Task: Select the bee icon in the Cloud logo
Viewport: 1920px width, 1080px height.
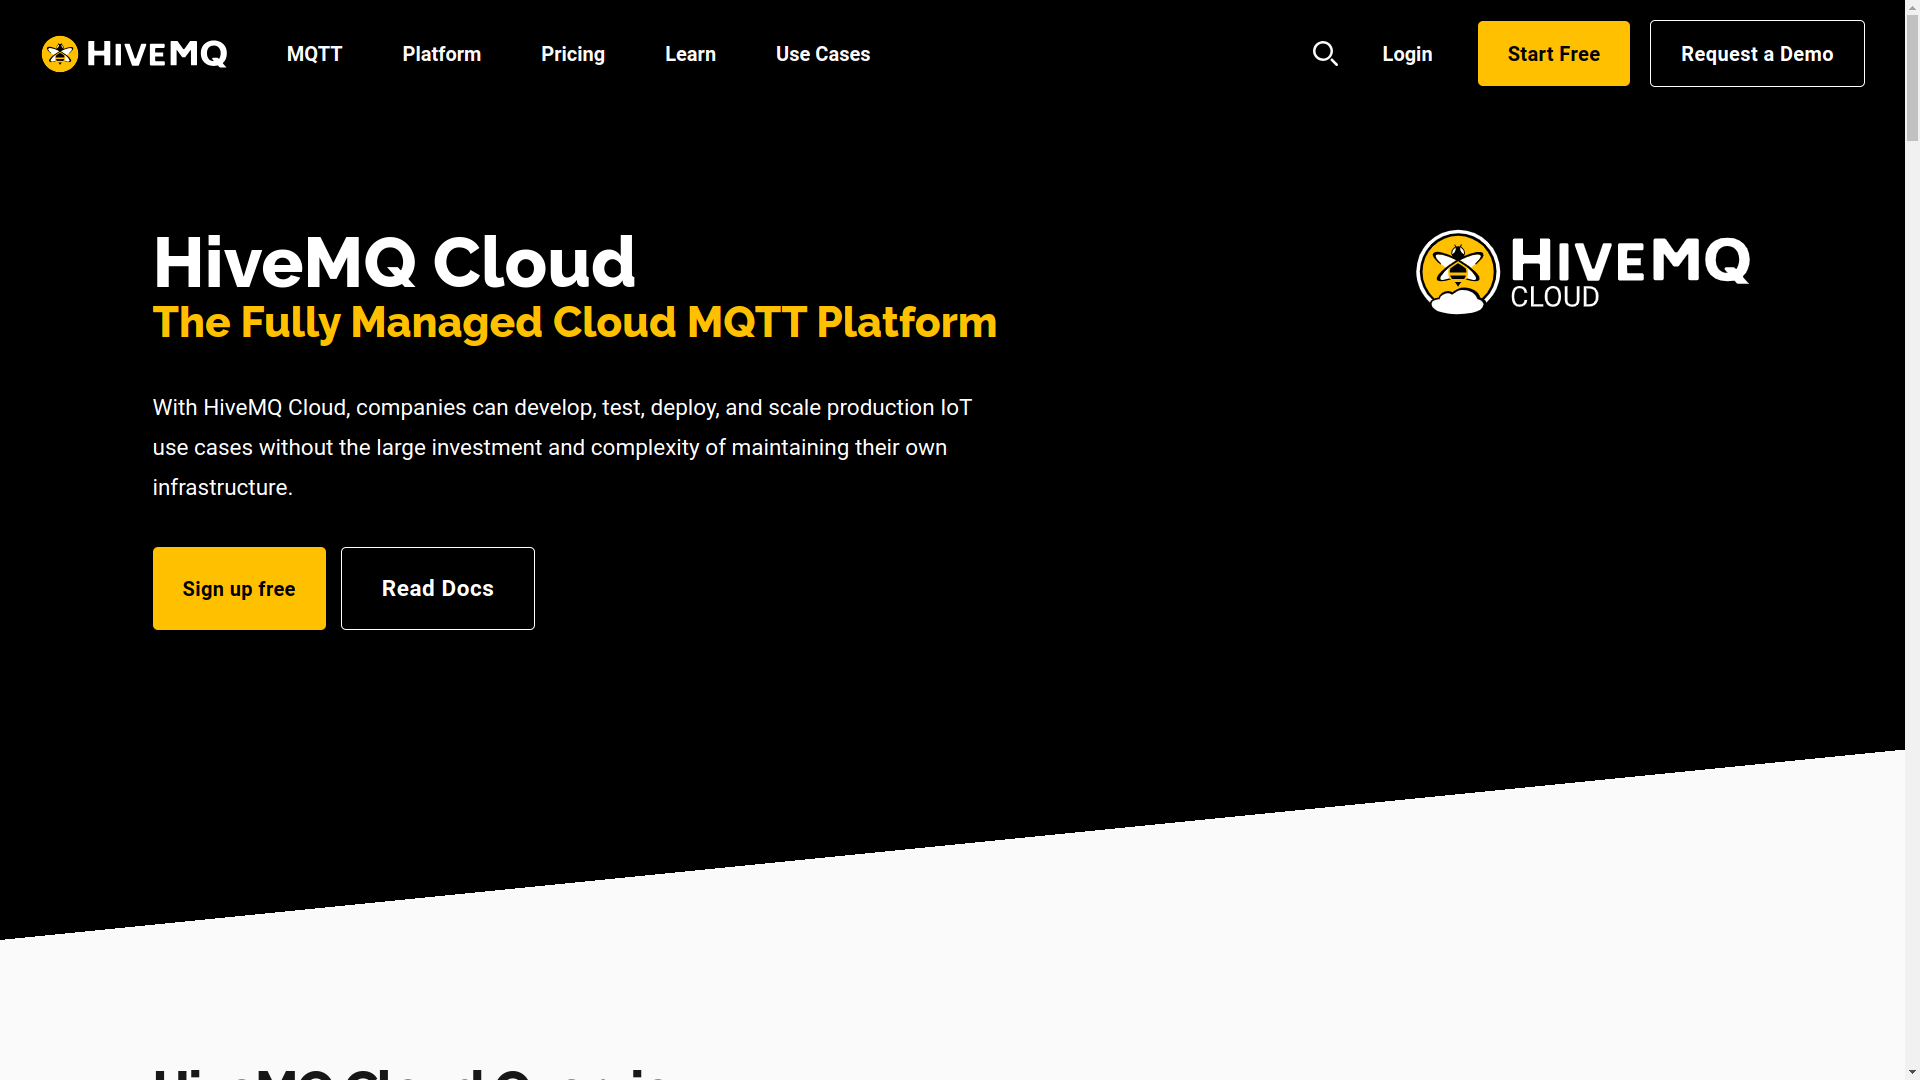Action: point(1456,264)
